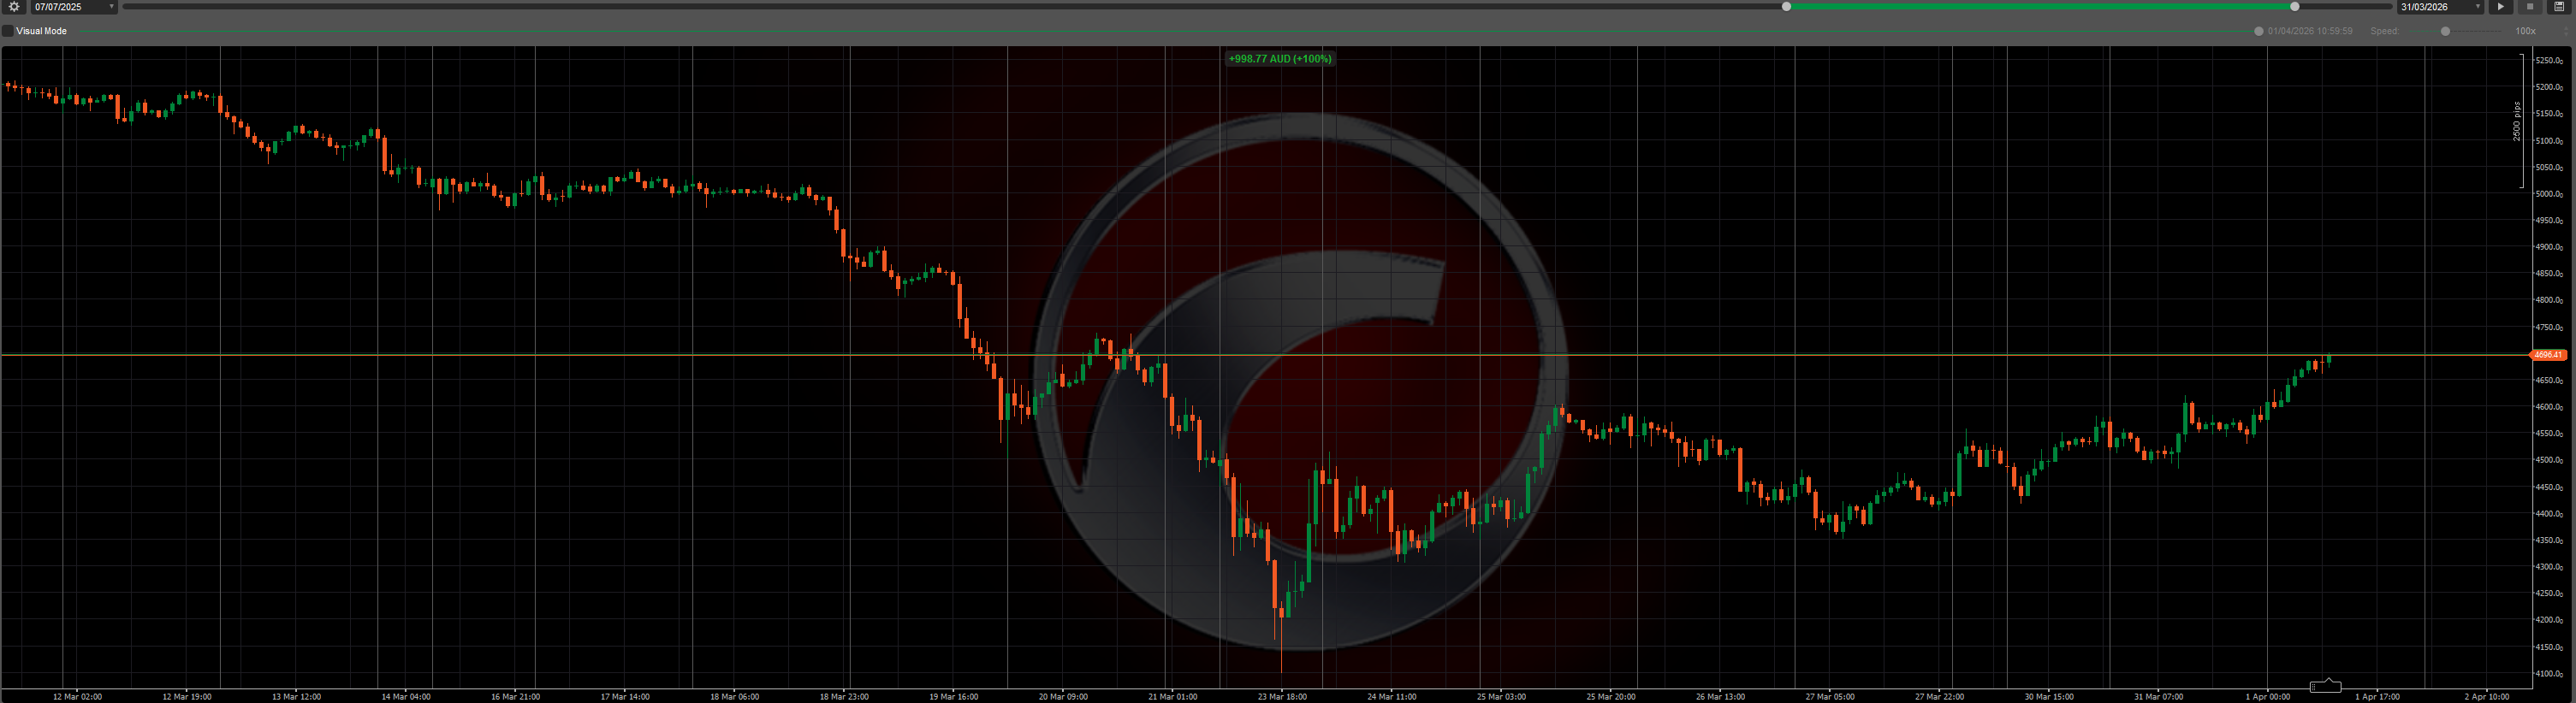Stop the backtest with the stop button
Viewport: 2576px width, 703px height.
pos(2530,6)
